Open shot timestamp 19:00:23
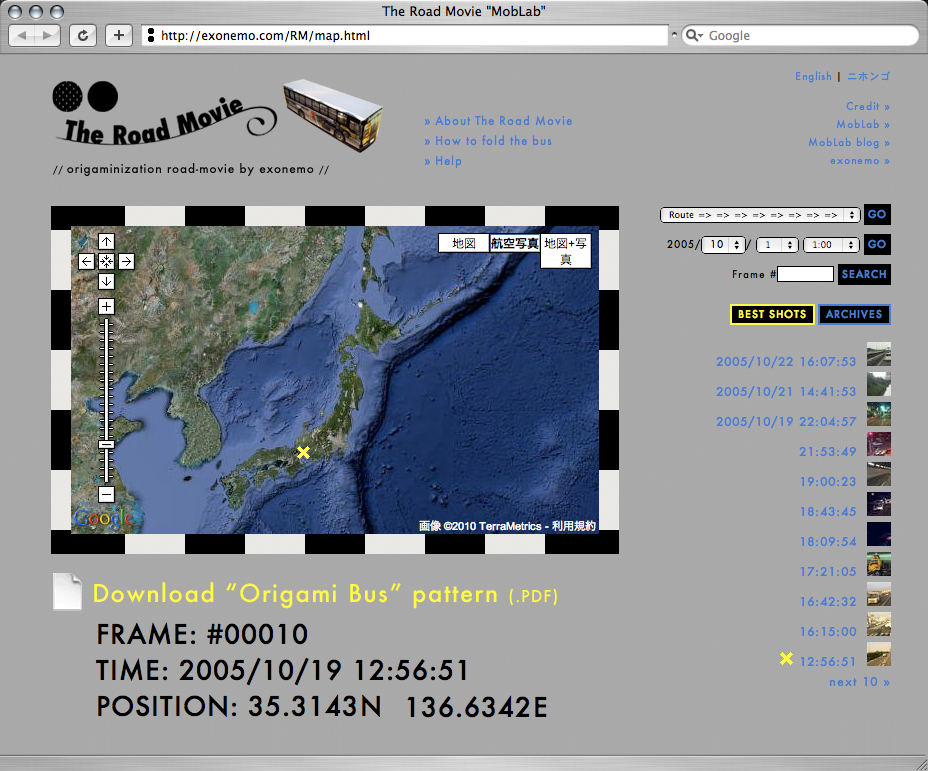This screenshot has height=771, width=928. click(x=828, y=482)
